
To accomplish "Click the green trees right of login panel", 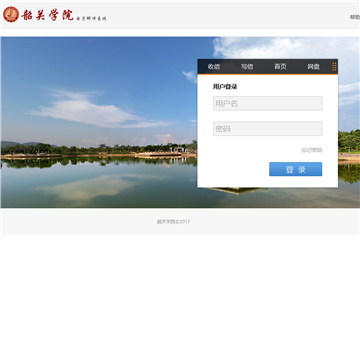I will point(349,141).
